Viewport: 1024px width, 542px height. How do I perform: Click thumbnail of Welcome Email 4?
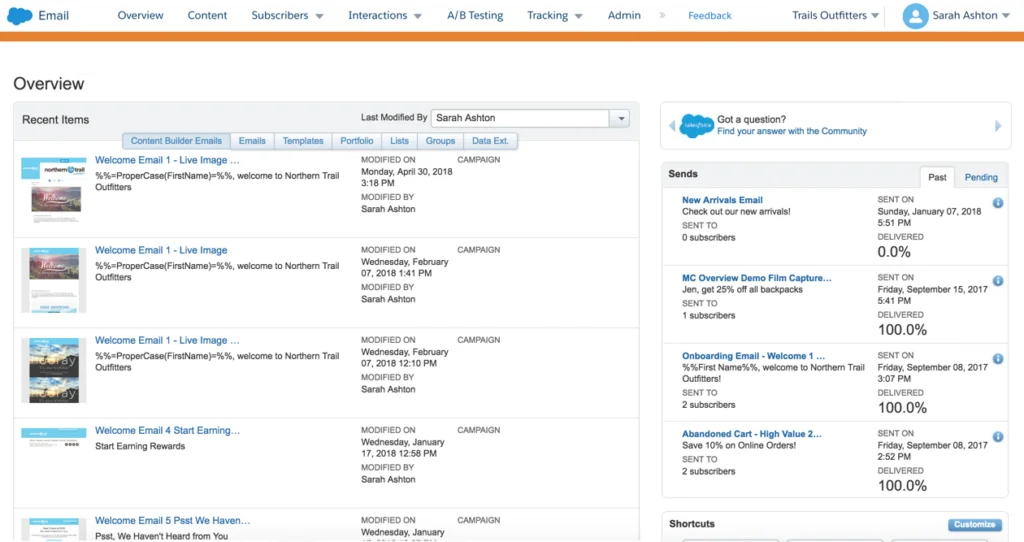point(54,437)
